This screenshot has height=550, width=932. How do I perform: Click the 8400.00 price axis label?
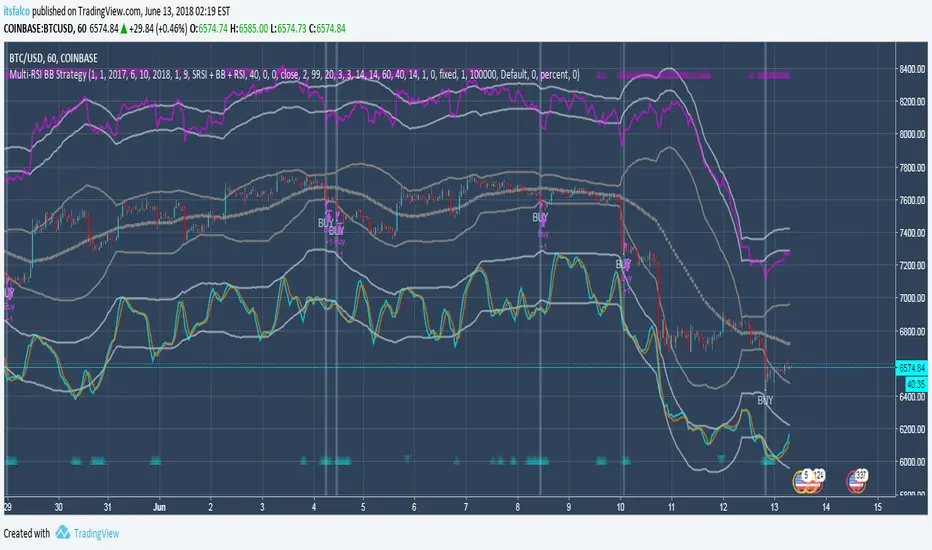pyautogui.click(x=912, y=69)
